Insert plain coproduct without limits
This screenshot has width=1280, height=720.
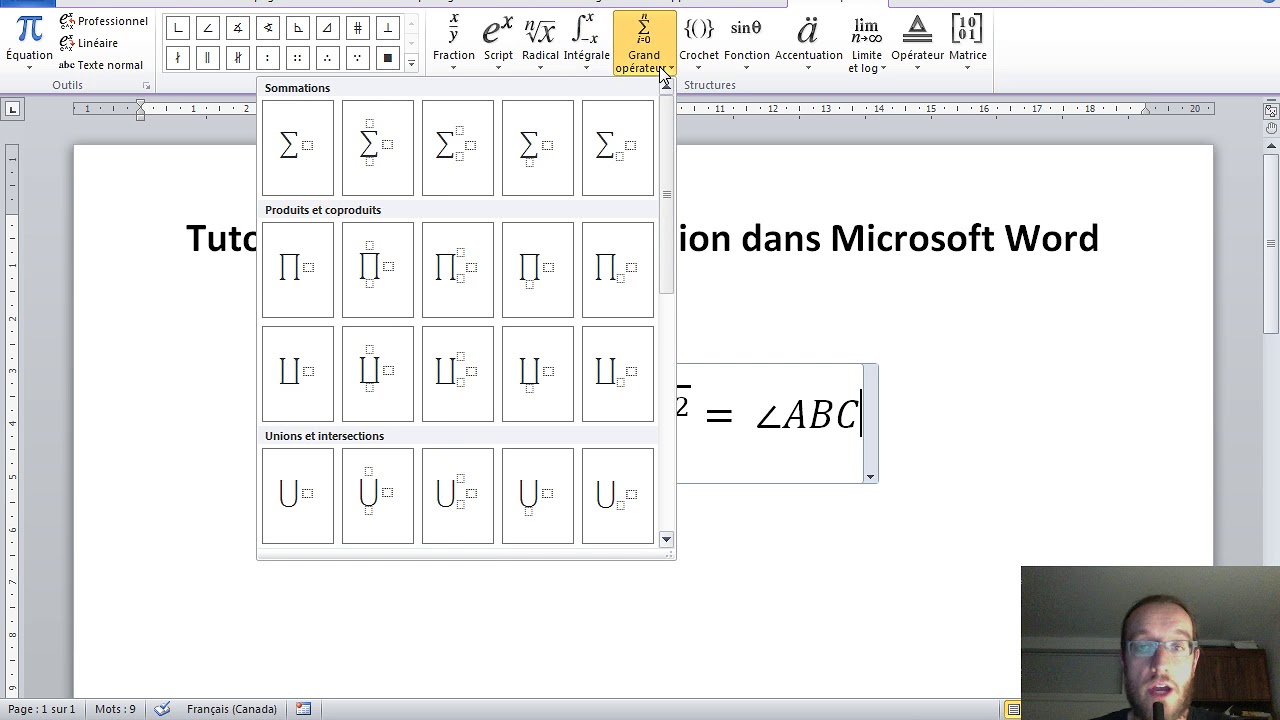[298, 374]
